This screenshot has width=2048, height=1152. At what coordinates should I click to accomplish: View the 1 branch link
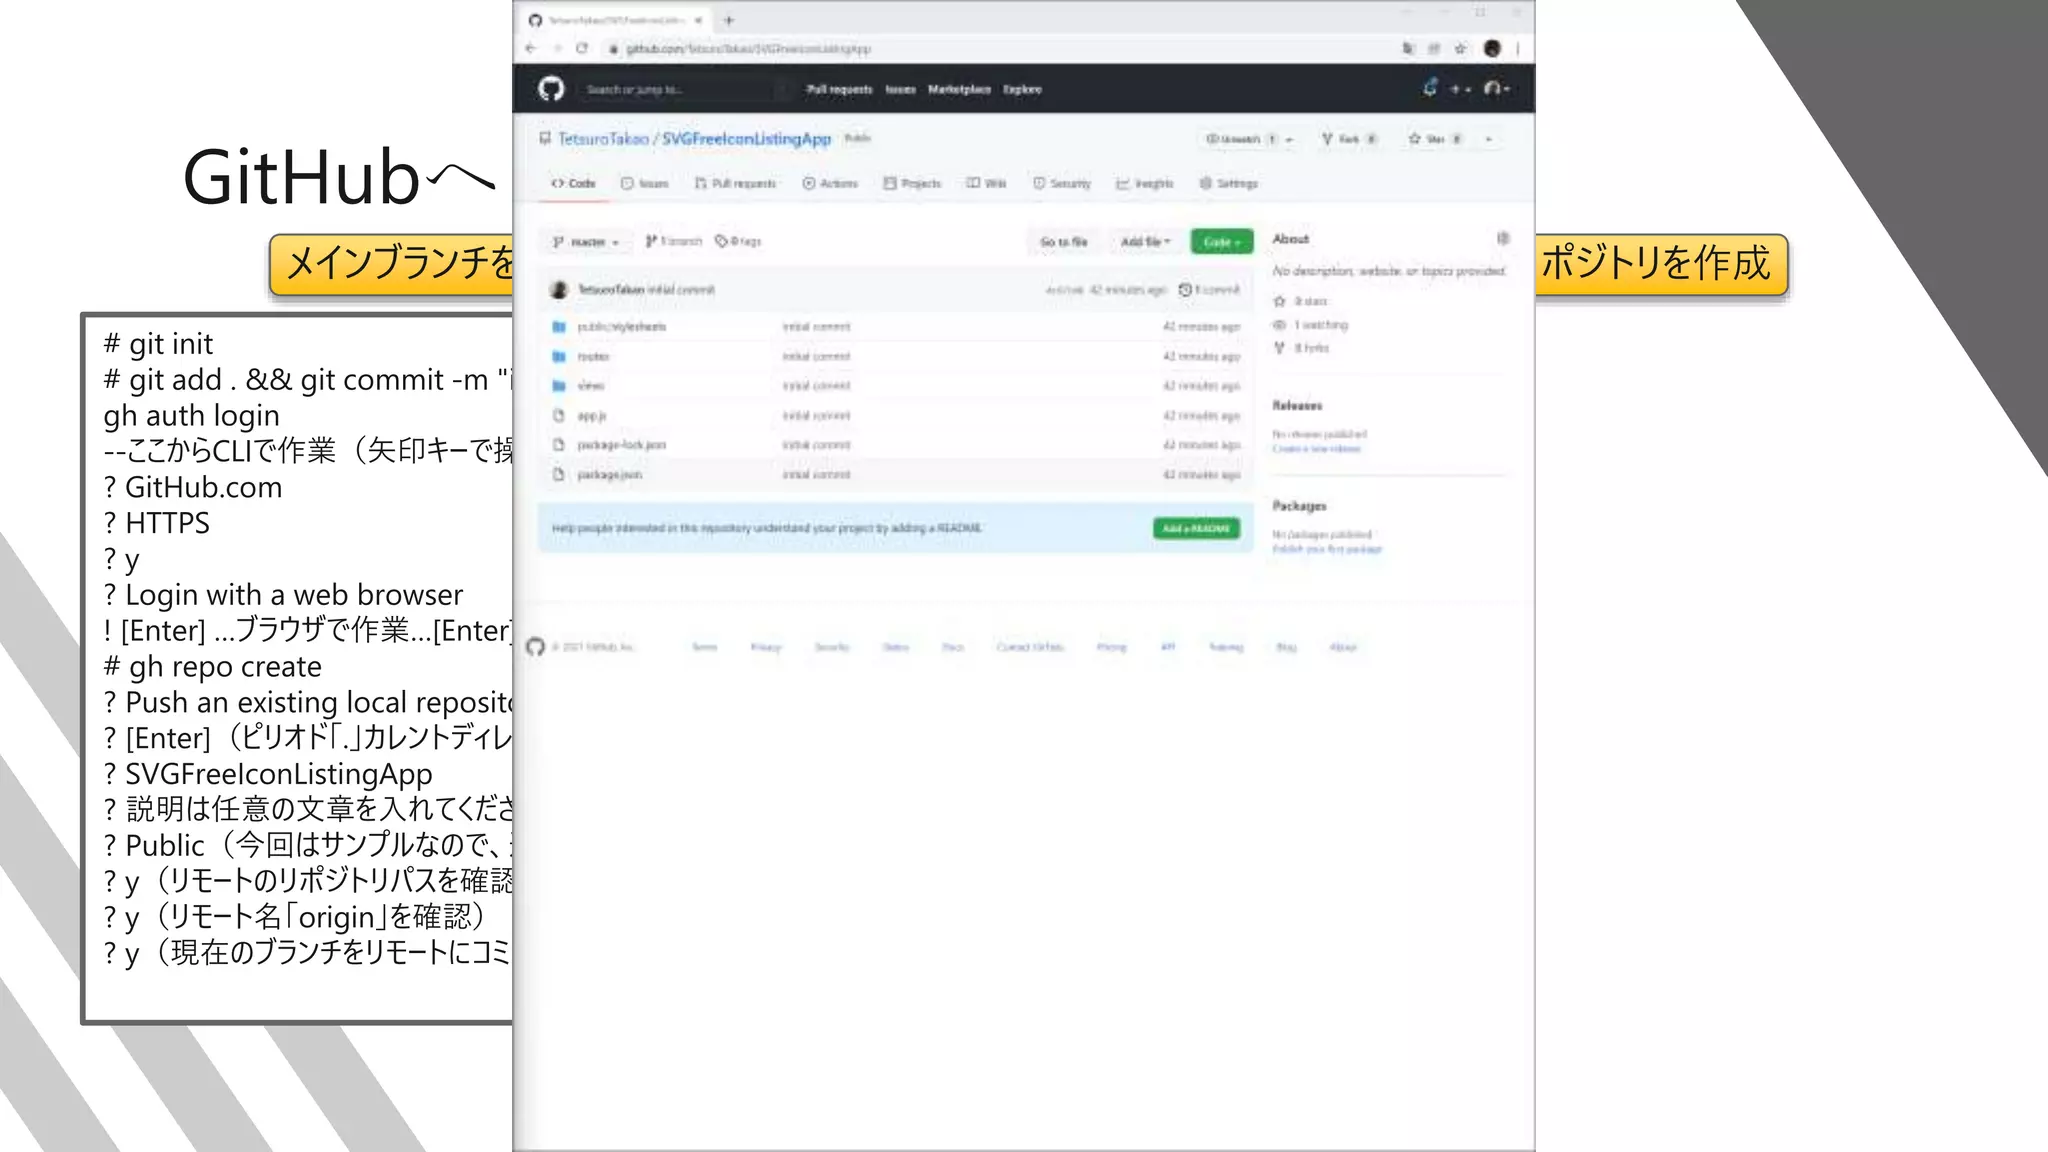[673, 241]
